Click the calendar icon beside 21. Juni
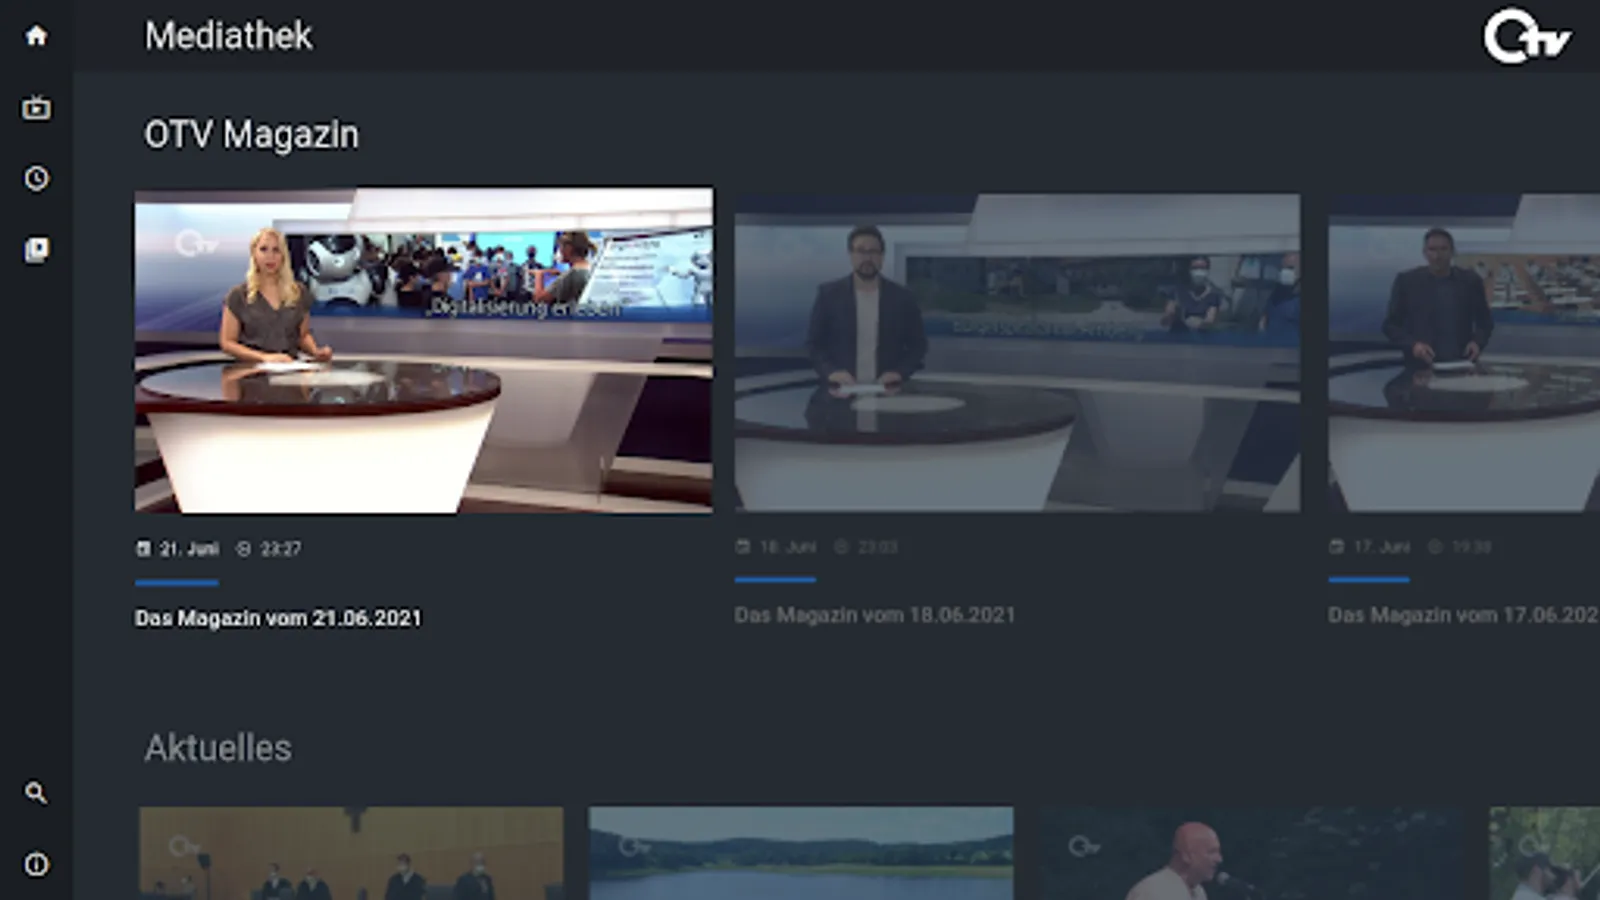Viewport: 1600px width, 900px height. click(143, 548)
